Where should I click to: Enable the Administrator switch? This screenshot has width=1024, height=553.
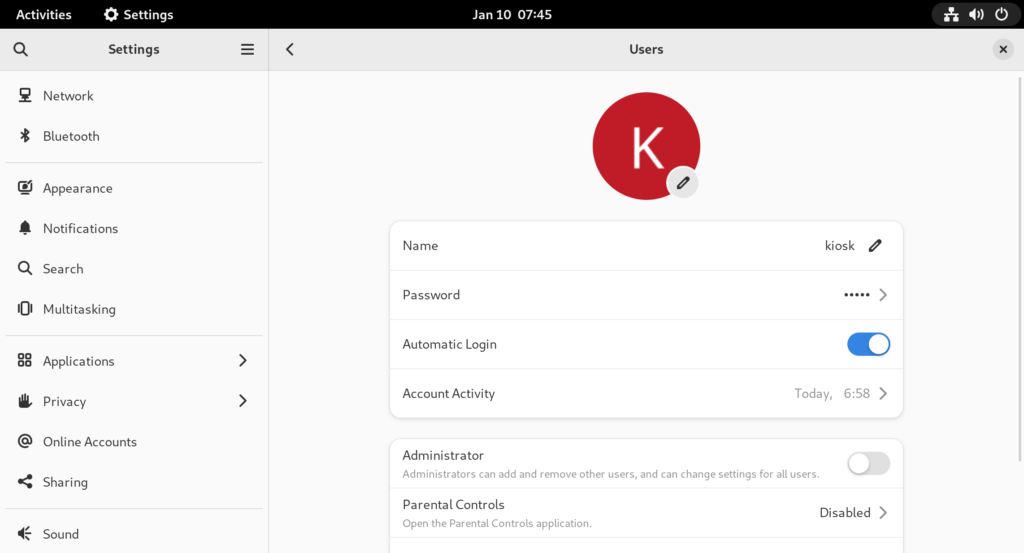(868, 463)
